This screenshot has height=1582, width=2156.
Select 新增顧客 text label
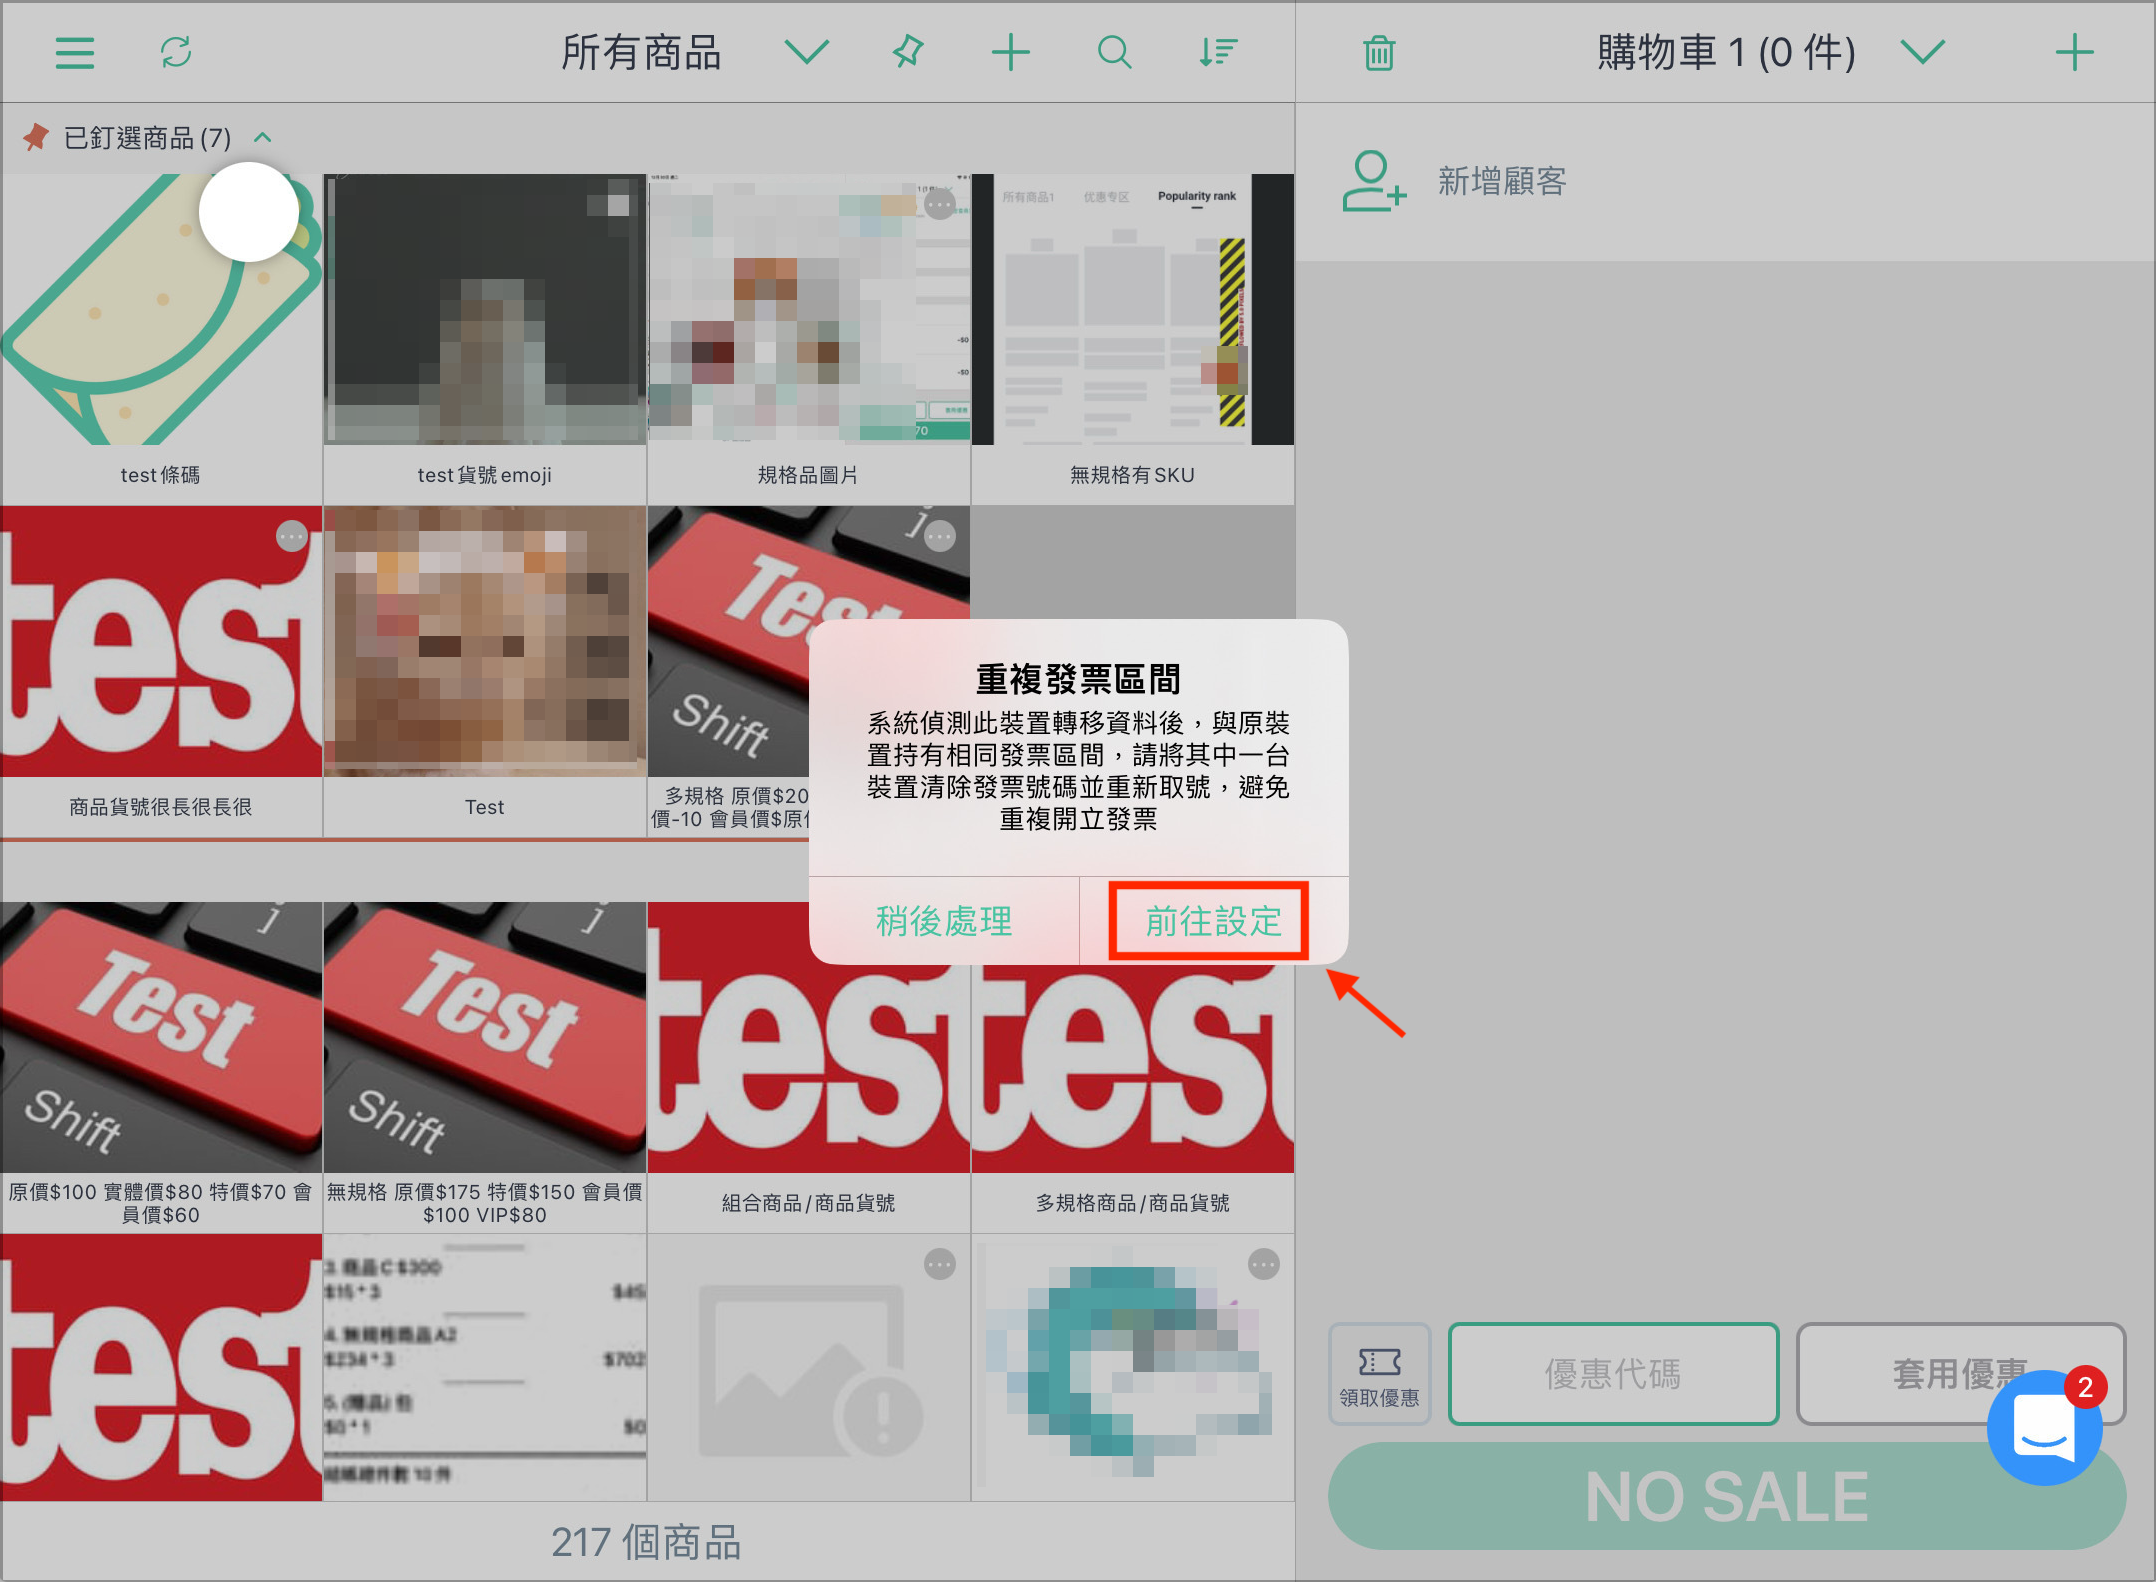coord(1502,181)
